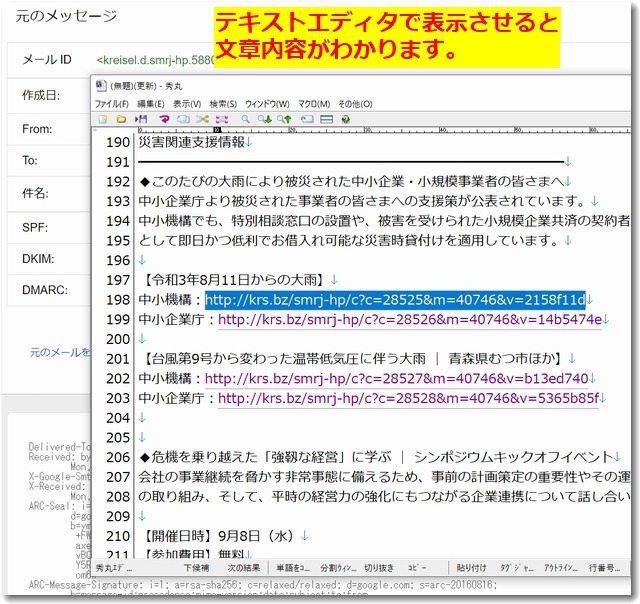Click the 下候補 function key button
The height and width of the screenshot is (604, 640).
coord(196,568)
